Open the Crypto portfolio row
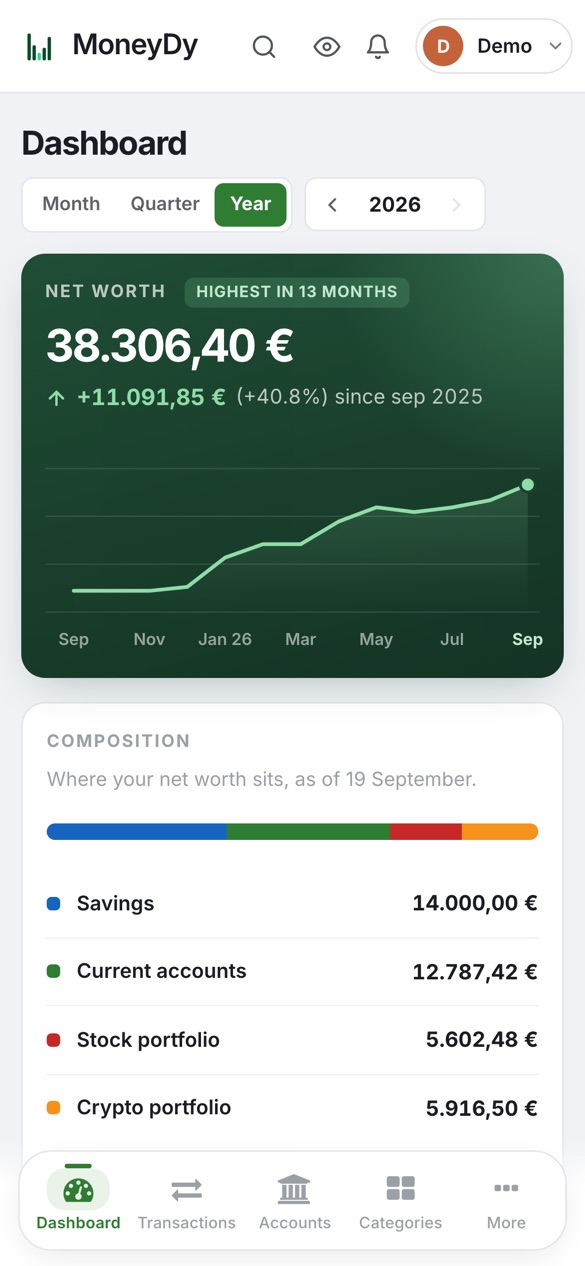The width and height of the screenshot is (585, 1266). (292, 1108)
